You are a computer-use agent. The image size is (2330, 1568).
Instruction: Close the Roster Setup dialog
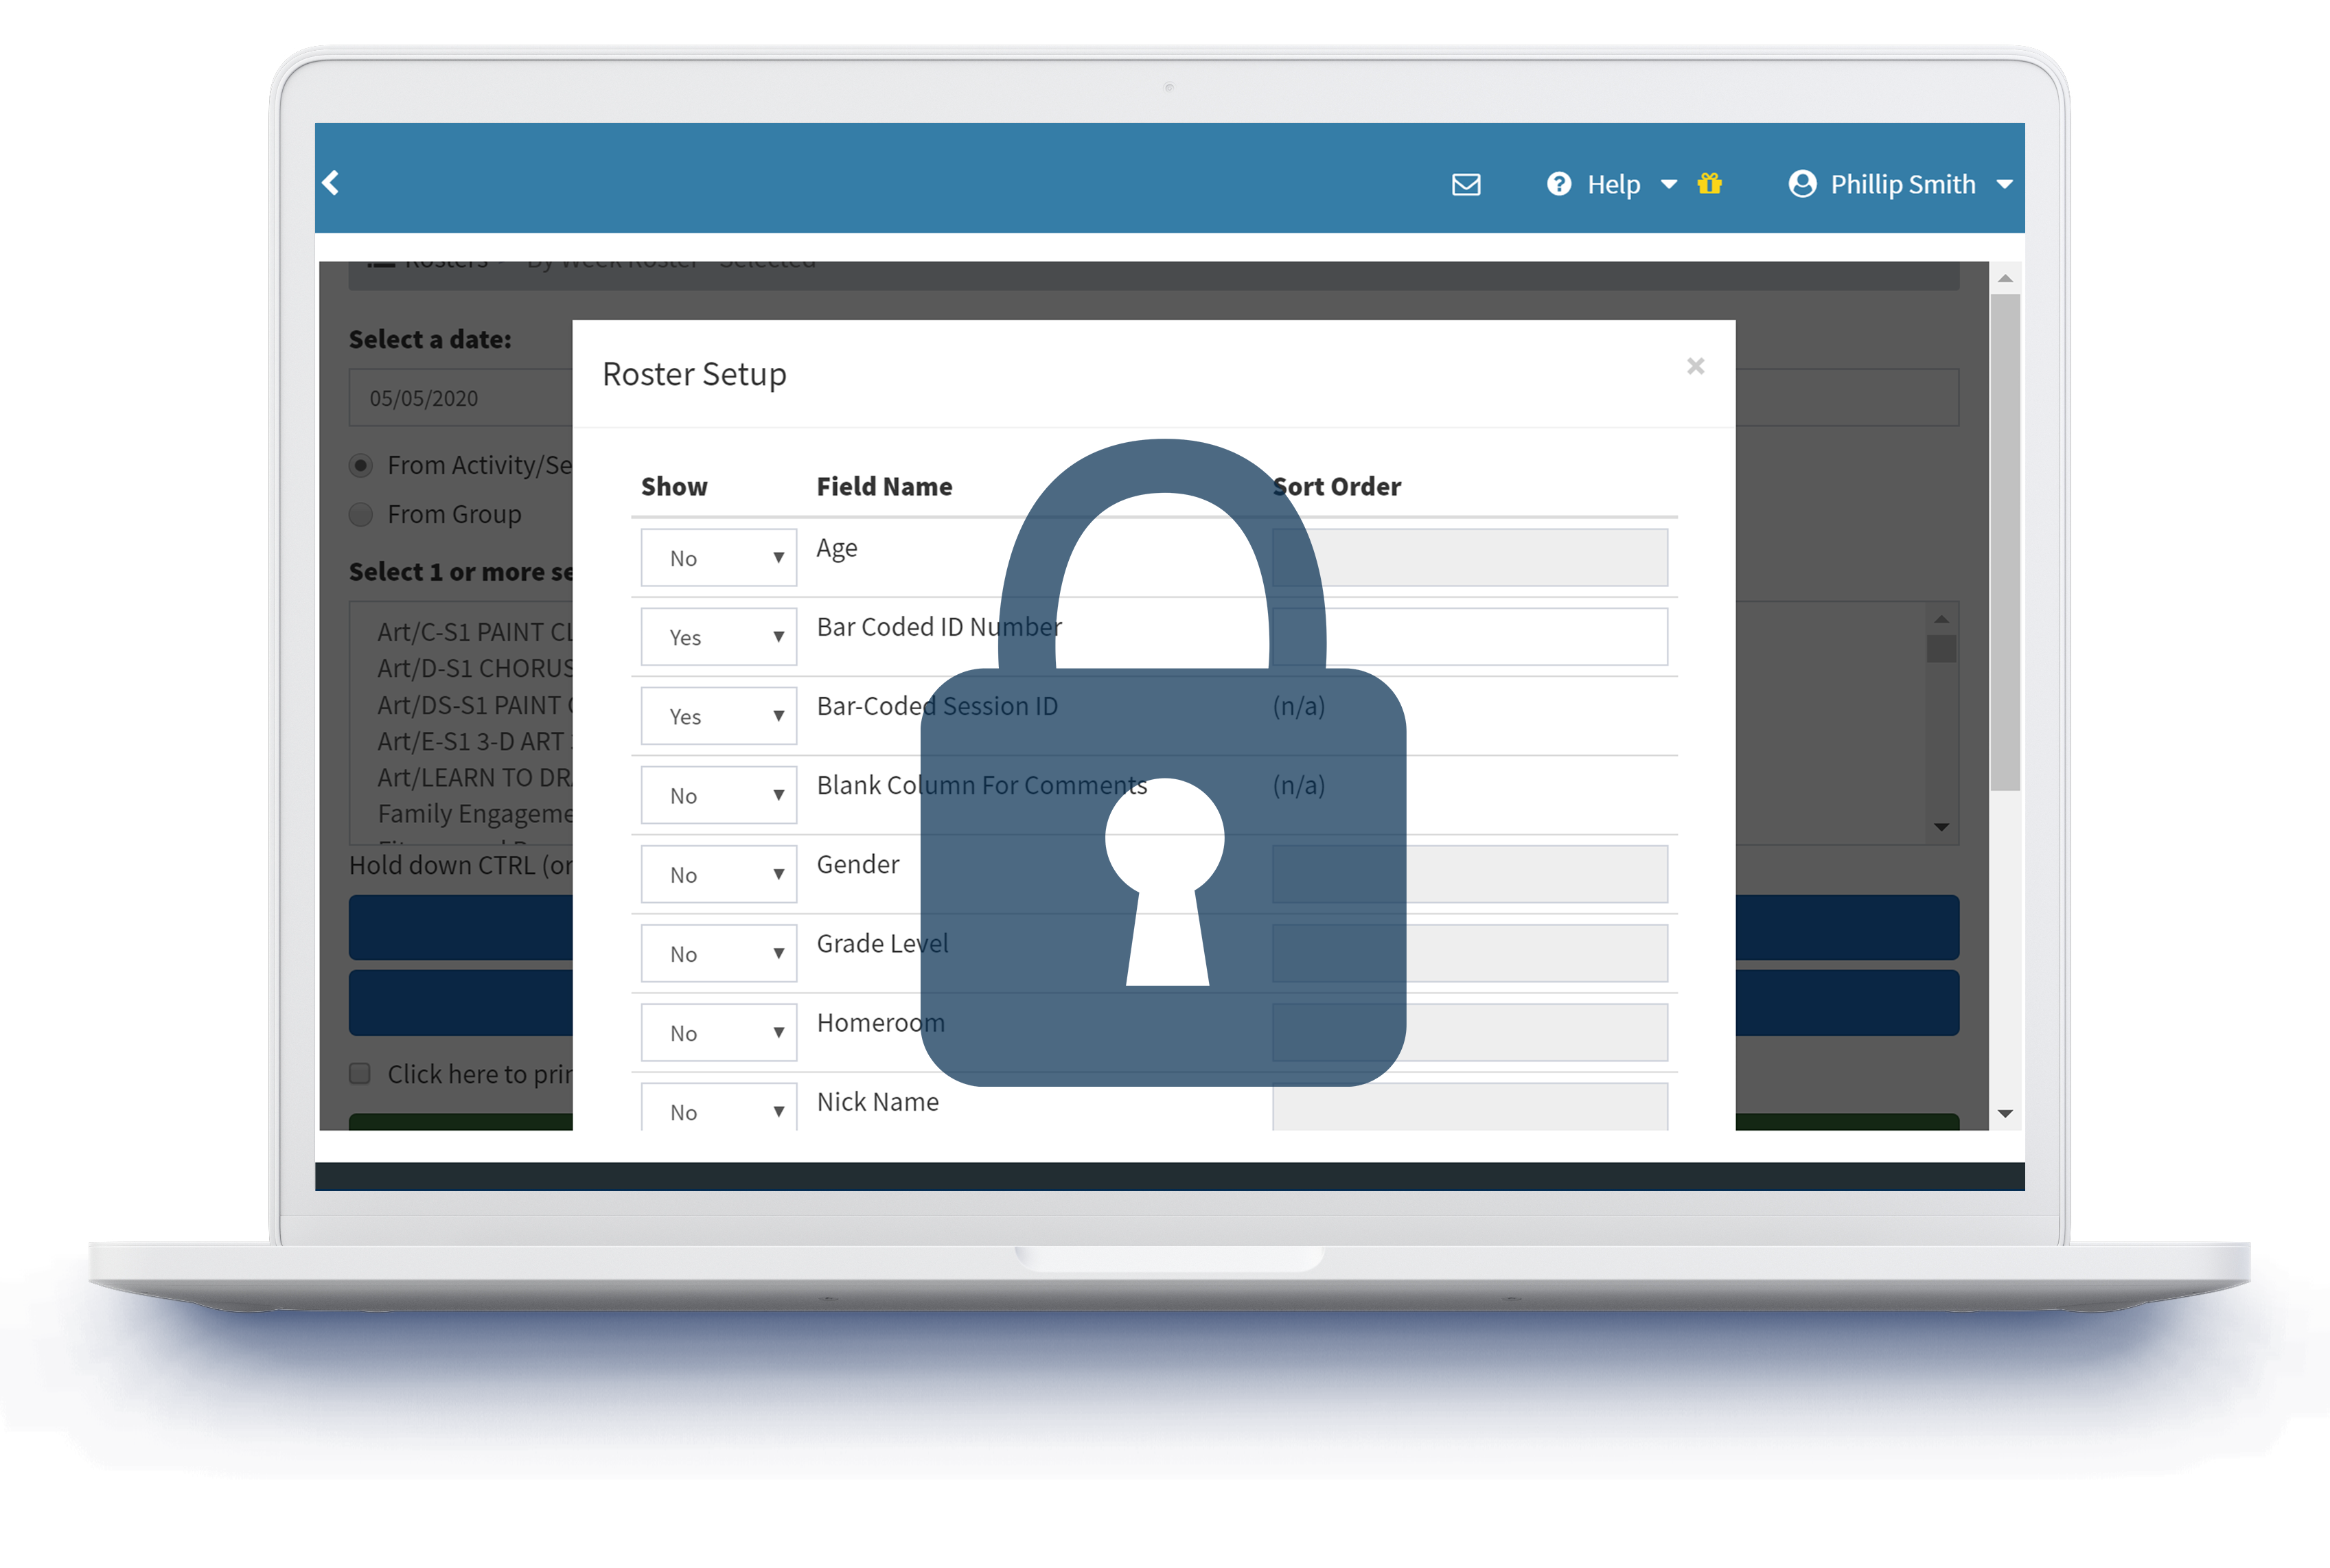coord(1695,366)
